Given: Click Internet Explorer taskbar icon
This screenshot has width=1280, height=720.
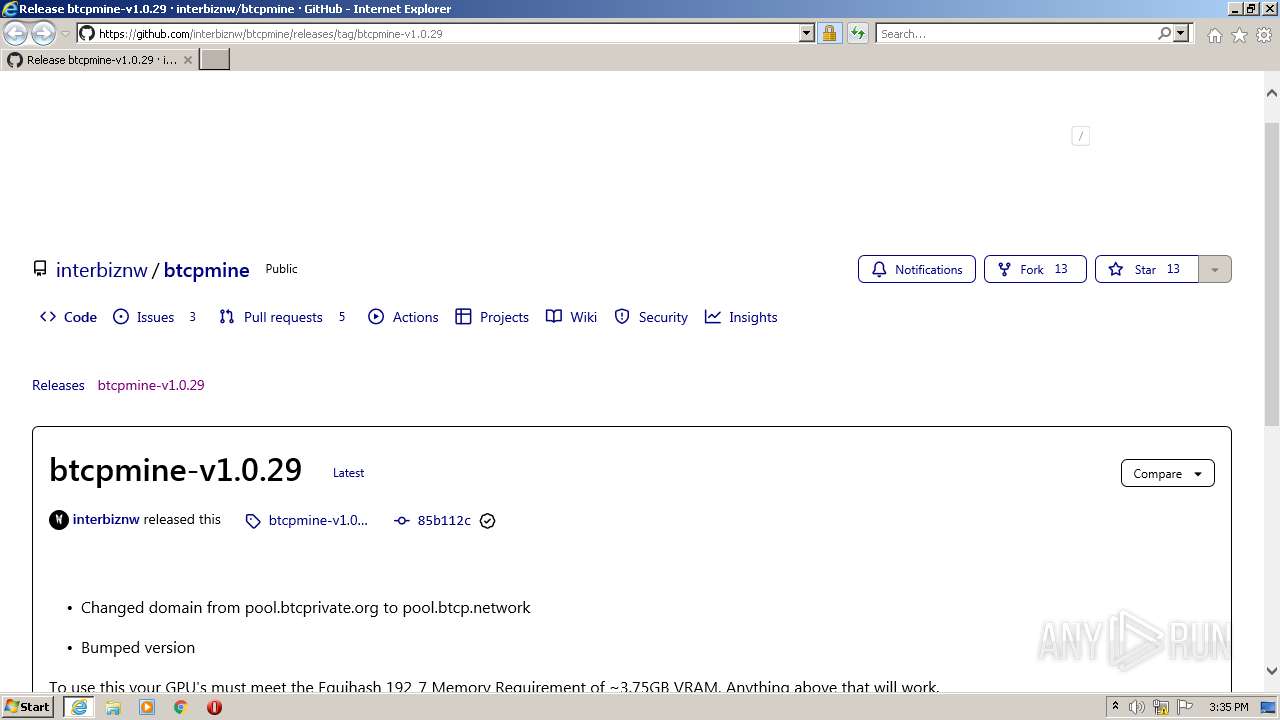Looking at the screenshot, I should [79, 707].
